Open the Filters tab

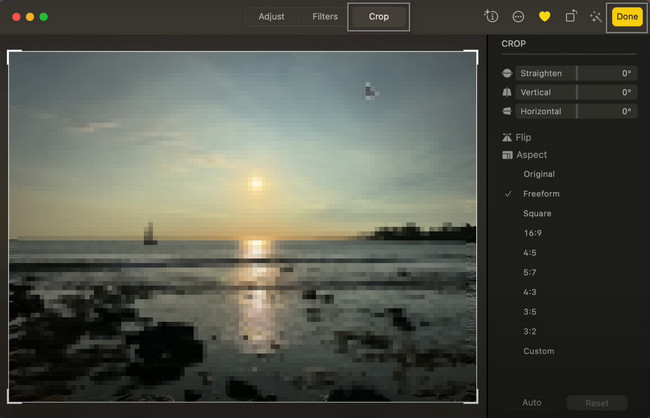click(325, 17)
